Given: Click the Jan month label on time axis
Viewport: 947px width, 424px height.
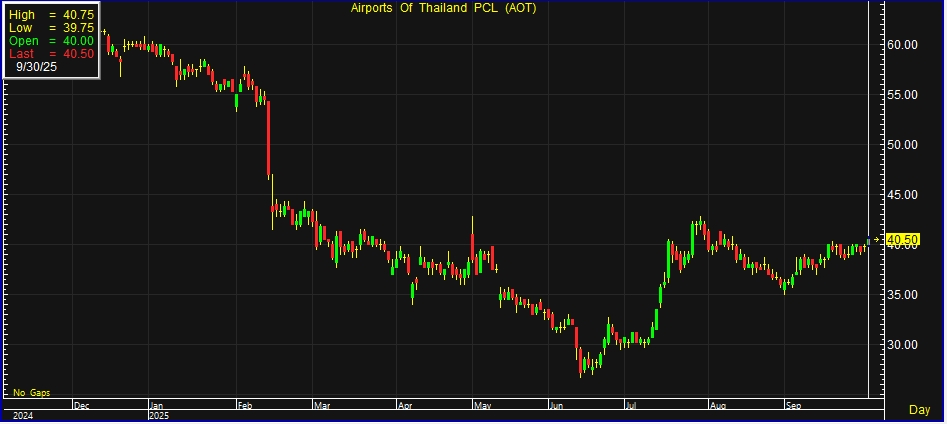Looking at the screenshot, I should pyautogui.click(x=156, y=405).
